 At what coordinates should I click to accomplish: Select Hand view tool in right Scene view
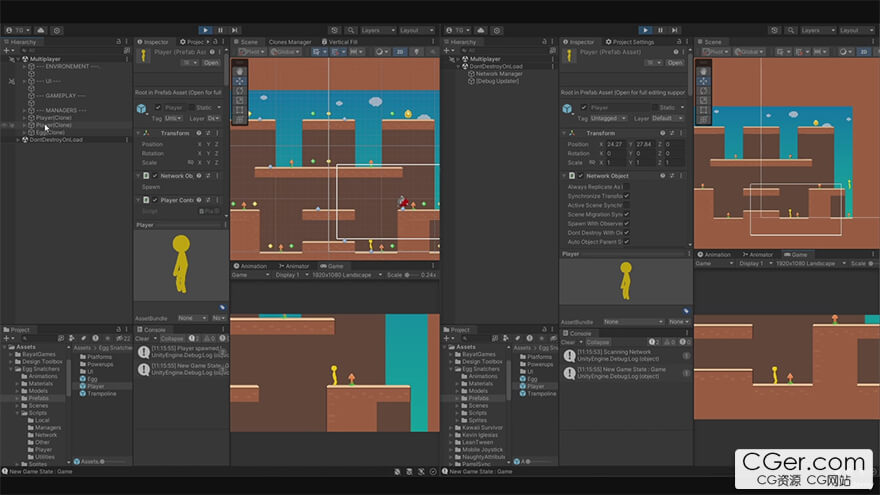(704, 71)
